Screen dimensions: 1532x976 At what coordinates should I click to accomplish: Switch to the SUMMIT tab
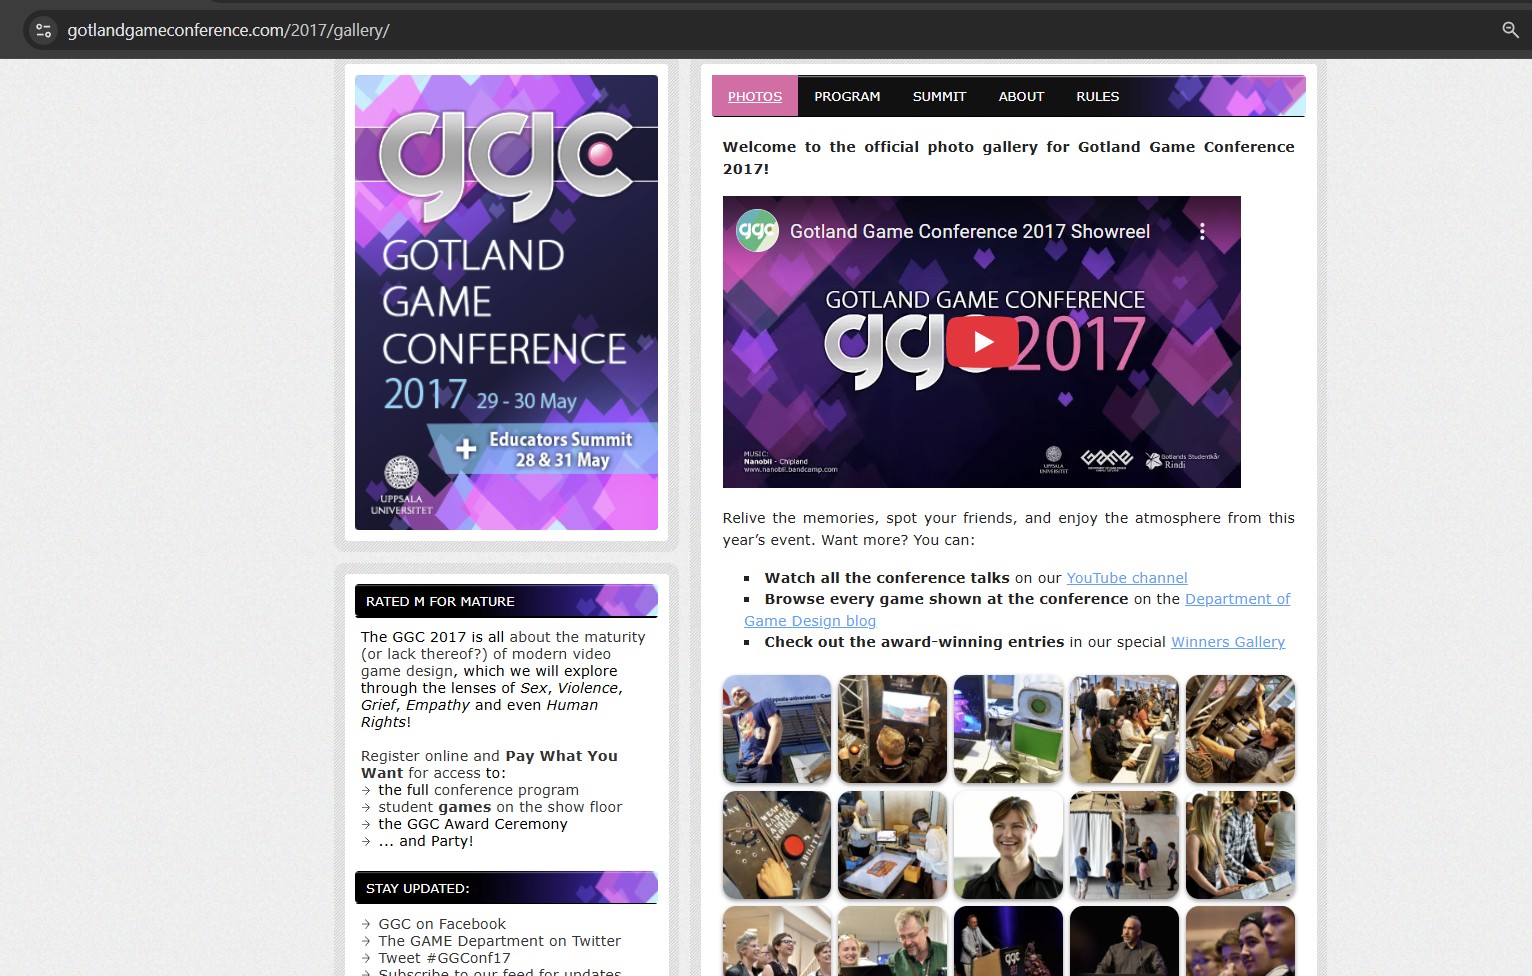[939, 96]
